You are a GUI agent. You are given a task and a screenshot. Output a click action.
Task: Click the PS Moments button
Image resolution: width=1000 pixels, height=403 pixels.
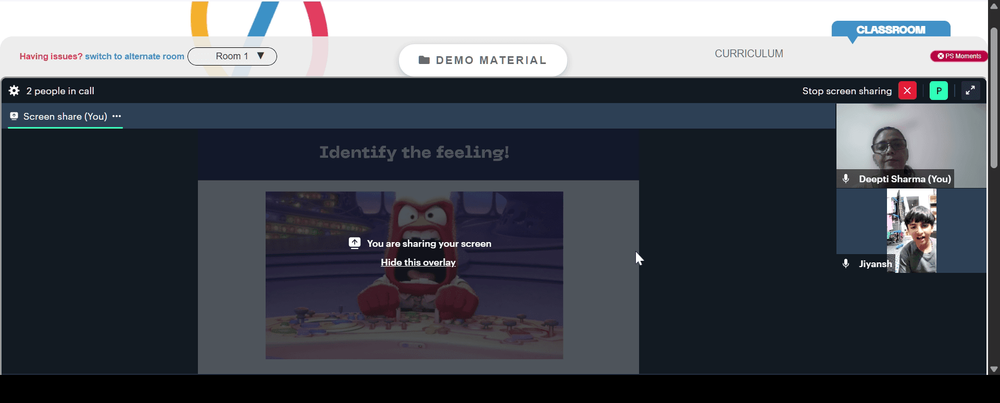(x=959, y=56)
